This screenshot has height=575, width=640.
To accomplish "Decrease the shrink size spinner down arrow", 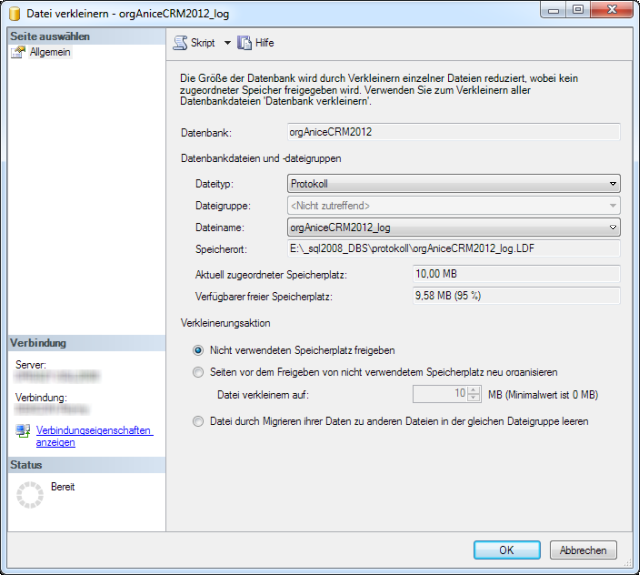I will click(473, 398).
